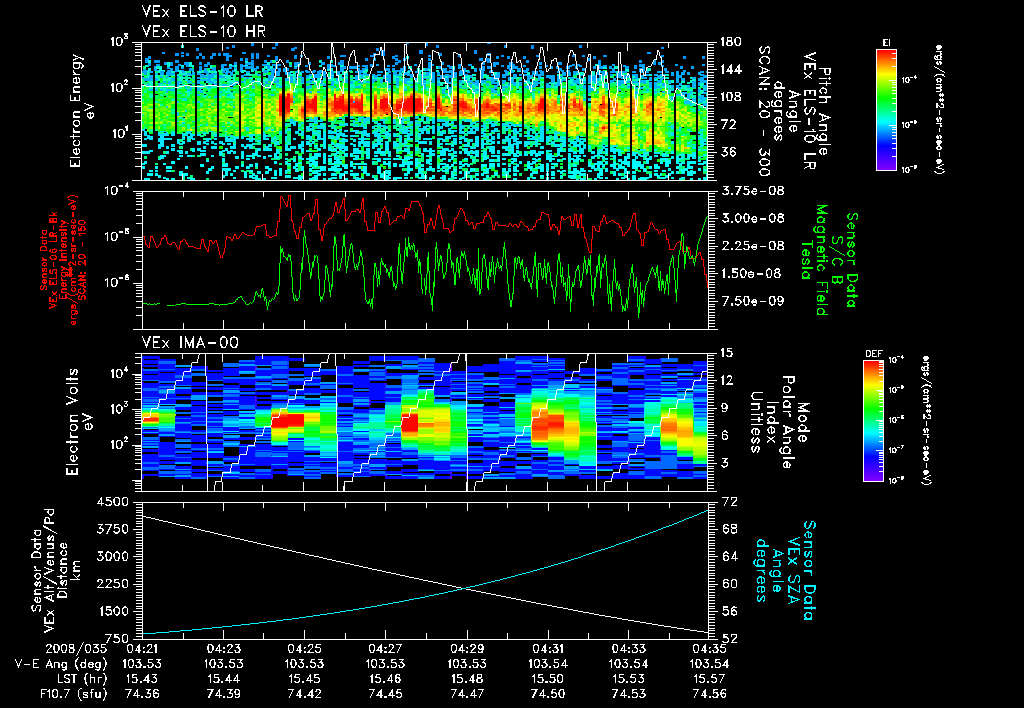
Task: Click the 108 pitch angle tick
Action: (x=730, y=97)
